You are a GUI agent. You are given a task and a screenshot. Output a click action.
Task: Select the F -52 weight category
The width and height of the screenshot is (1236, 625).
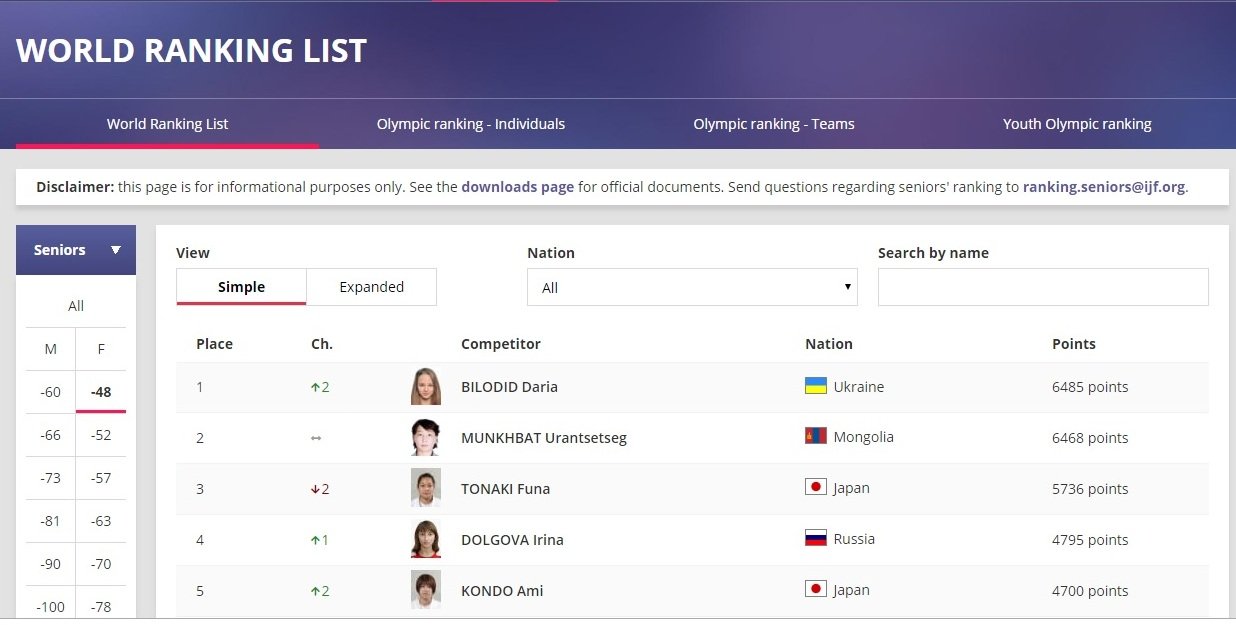point(101,435)
